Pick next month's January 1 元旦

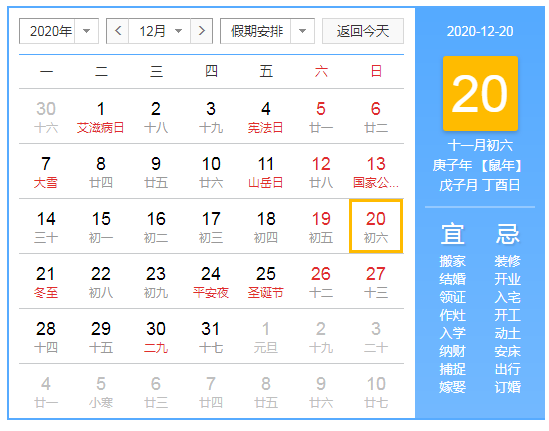click(266, 337)
